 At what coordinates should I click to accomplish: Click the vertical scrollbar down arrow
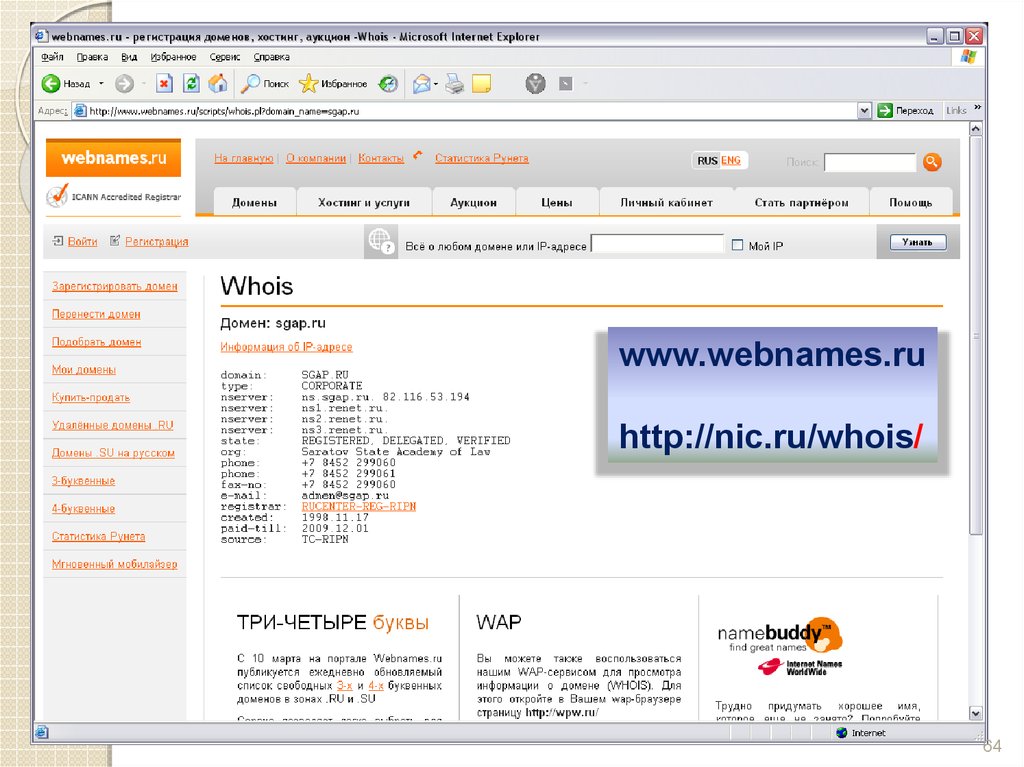point(977,713)
